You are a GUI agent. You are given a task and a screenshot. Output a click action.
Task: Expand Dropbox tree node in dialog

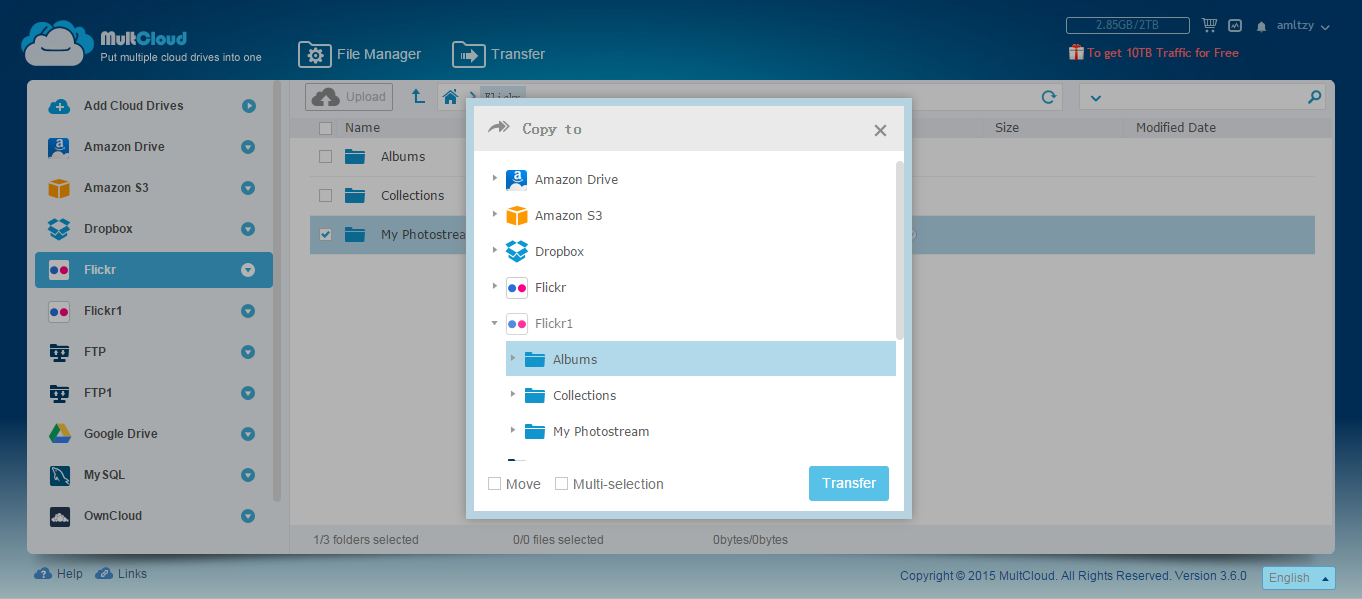(494, 251)
